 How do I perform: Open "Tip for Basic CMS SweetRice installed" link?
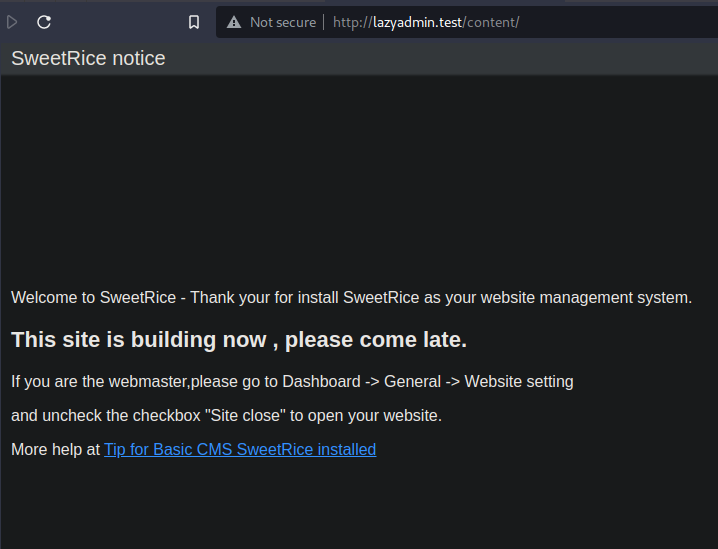click(x=240, y=449)
